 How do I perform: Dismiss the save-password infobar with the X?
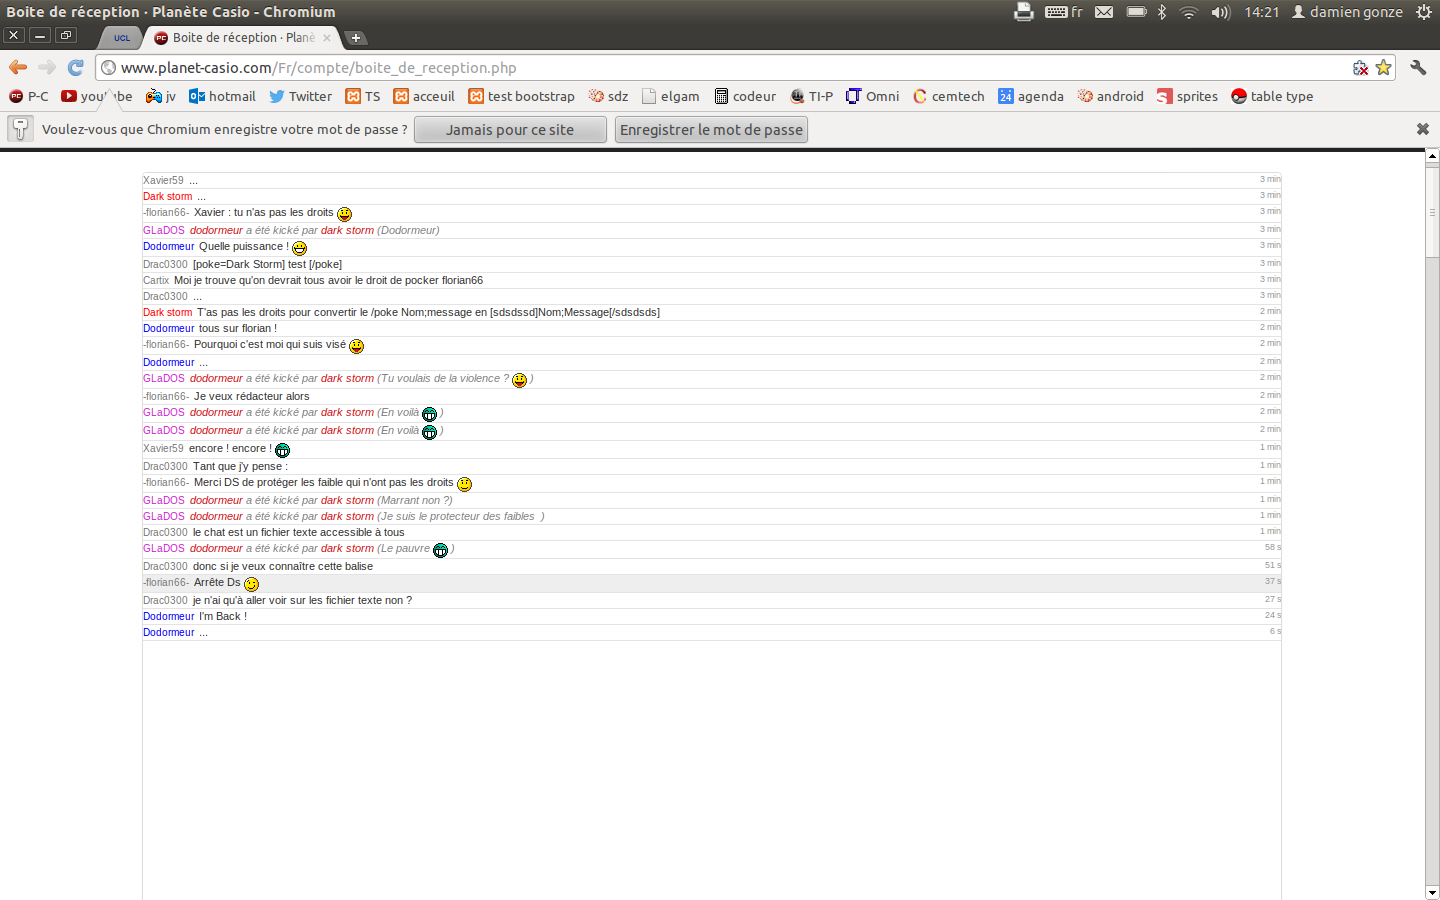pyautogui.click(x=1423, y=129)
